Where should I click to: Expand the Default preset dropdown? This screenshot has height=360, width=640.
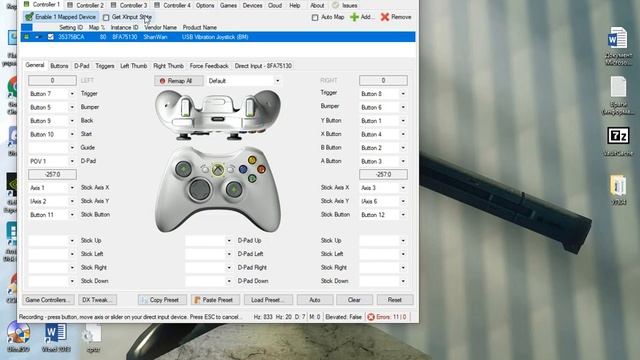tap(278, 81)
